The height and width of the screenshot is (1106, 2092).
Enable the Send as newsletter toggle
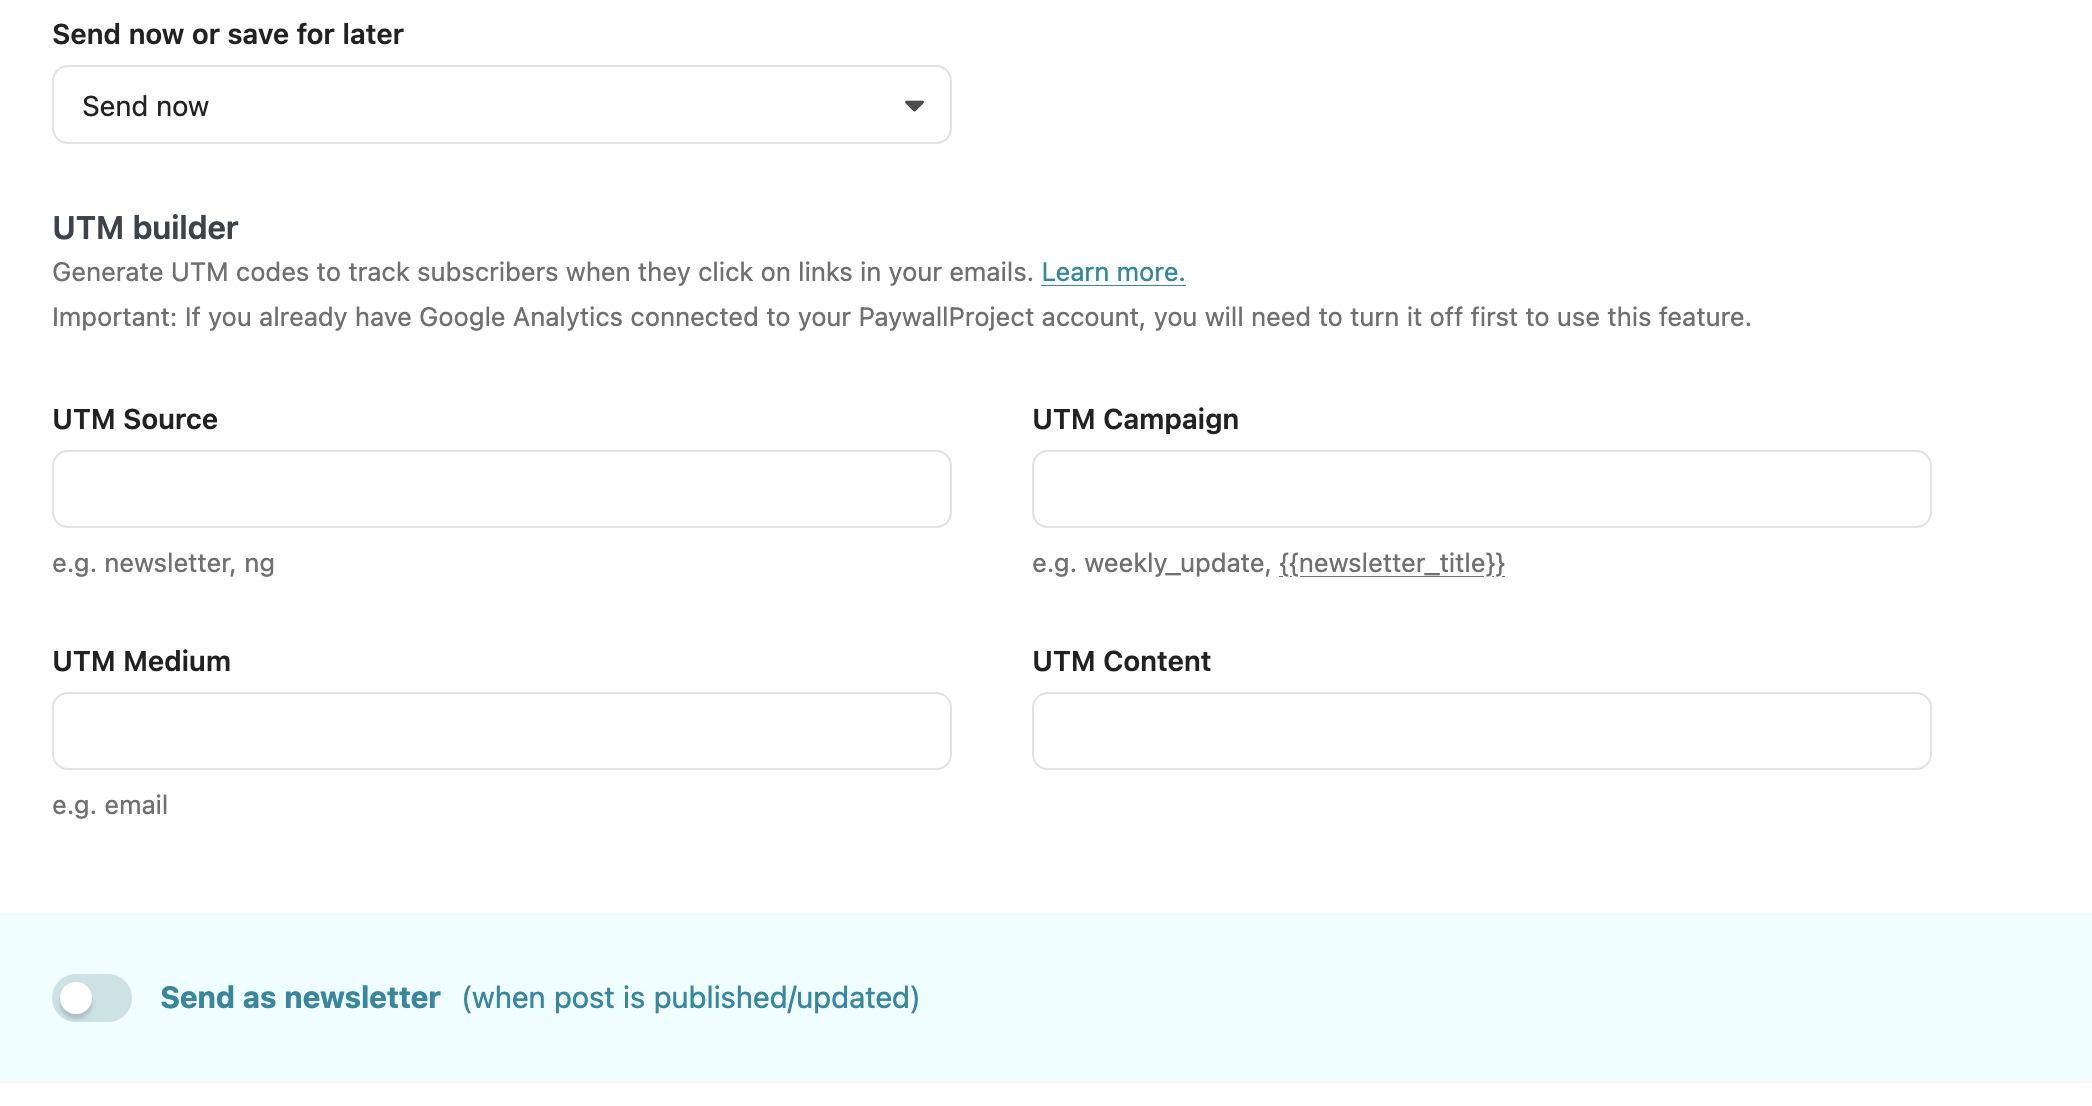click(92, 997)
